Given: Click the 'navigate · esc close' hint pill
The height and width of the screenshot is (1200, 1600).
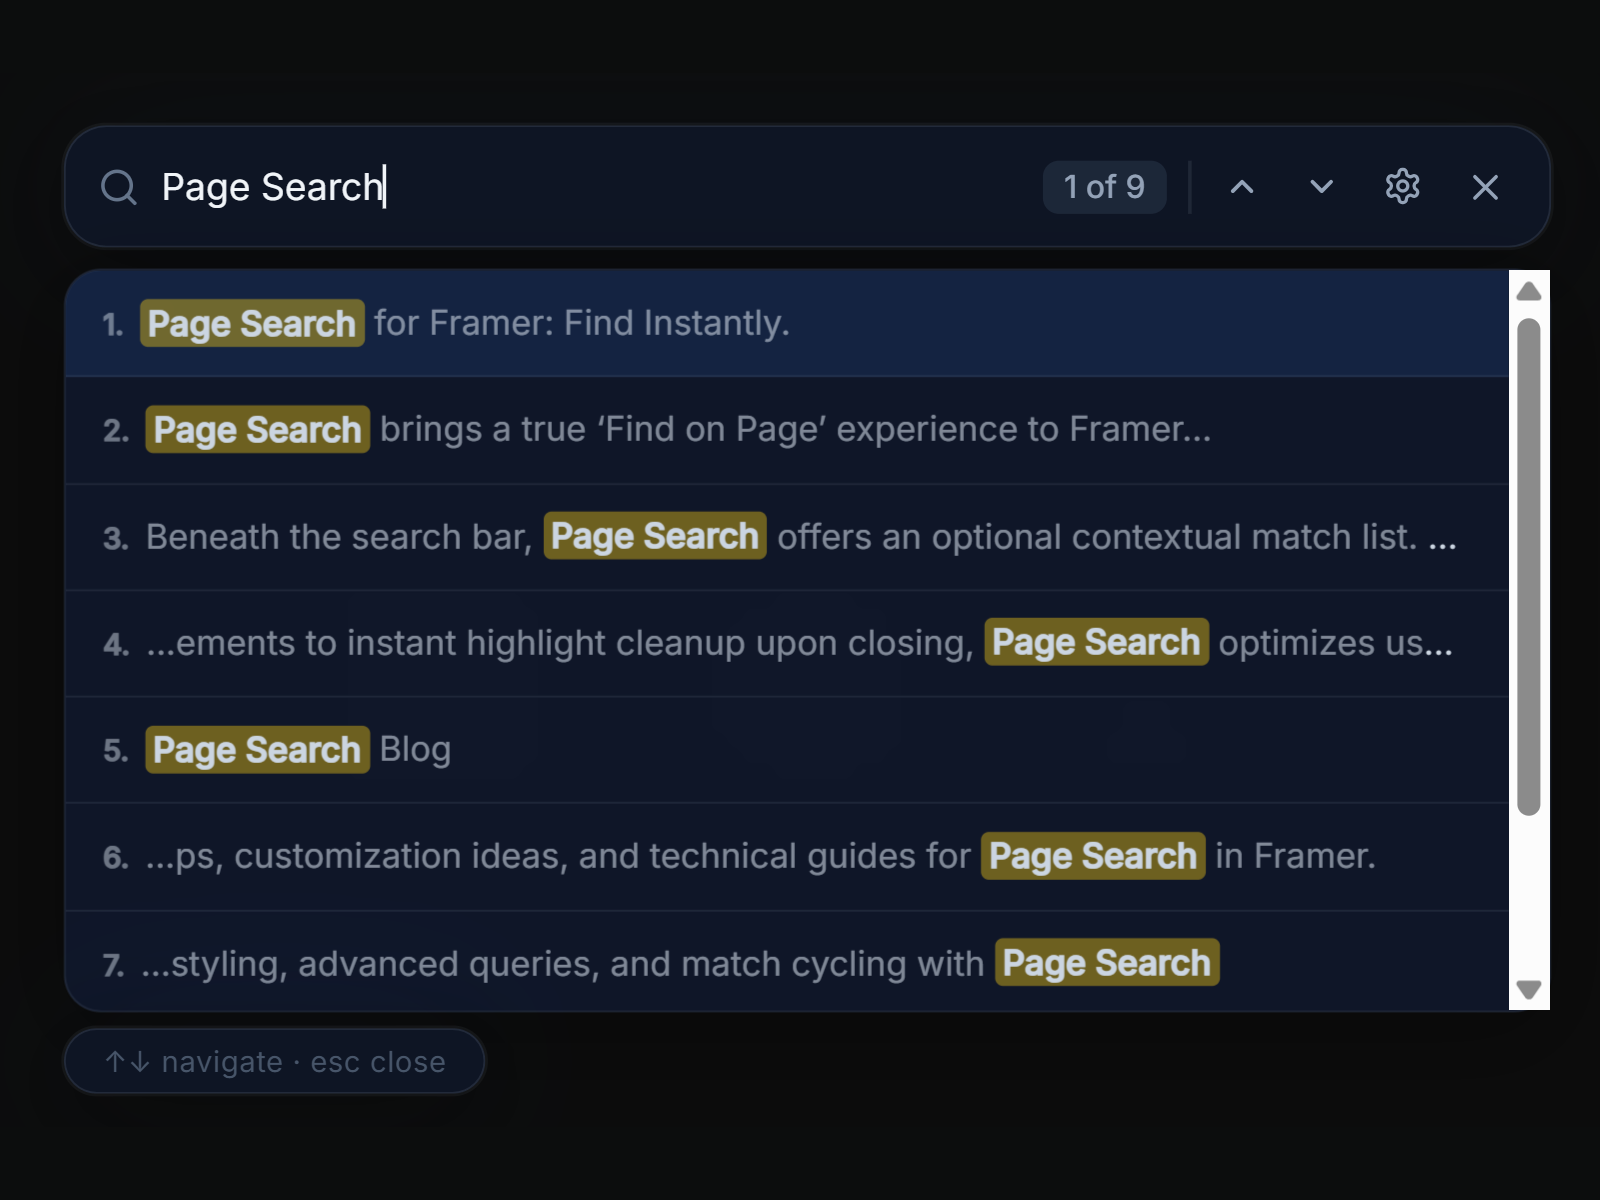Looking at the screenshot, I should tap(275, 1061).
